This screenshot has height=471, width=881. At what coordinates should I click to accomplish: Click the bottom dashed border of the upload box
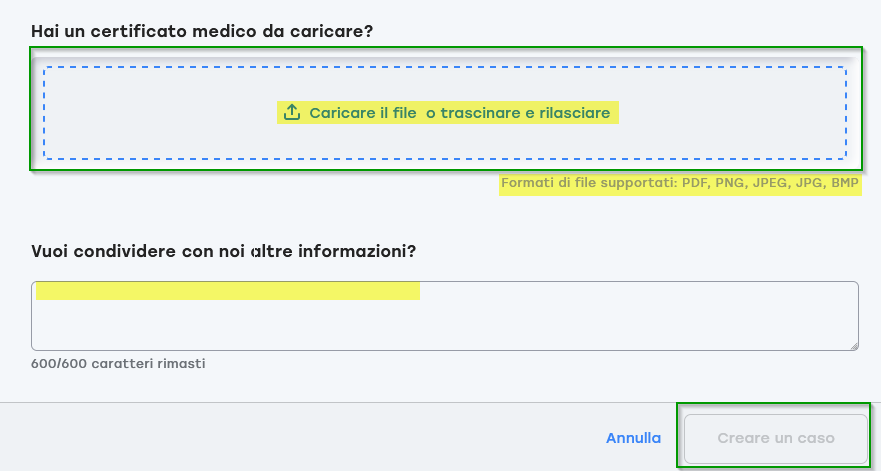[444, 159]
